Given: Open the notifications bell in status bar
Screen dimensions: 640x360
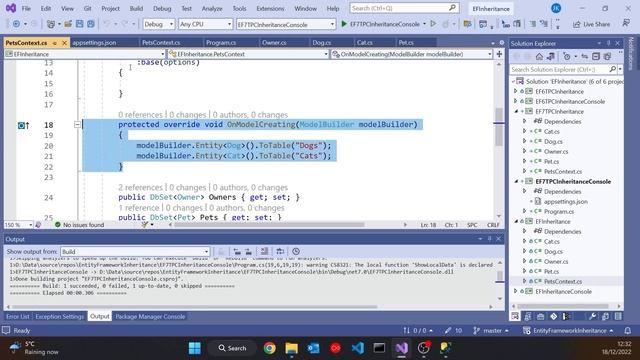Looking at the screenshot, I should [628, 330].
